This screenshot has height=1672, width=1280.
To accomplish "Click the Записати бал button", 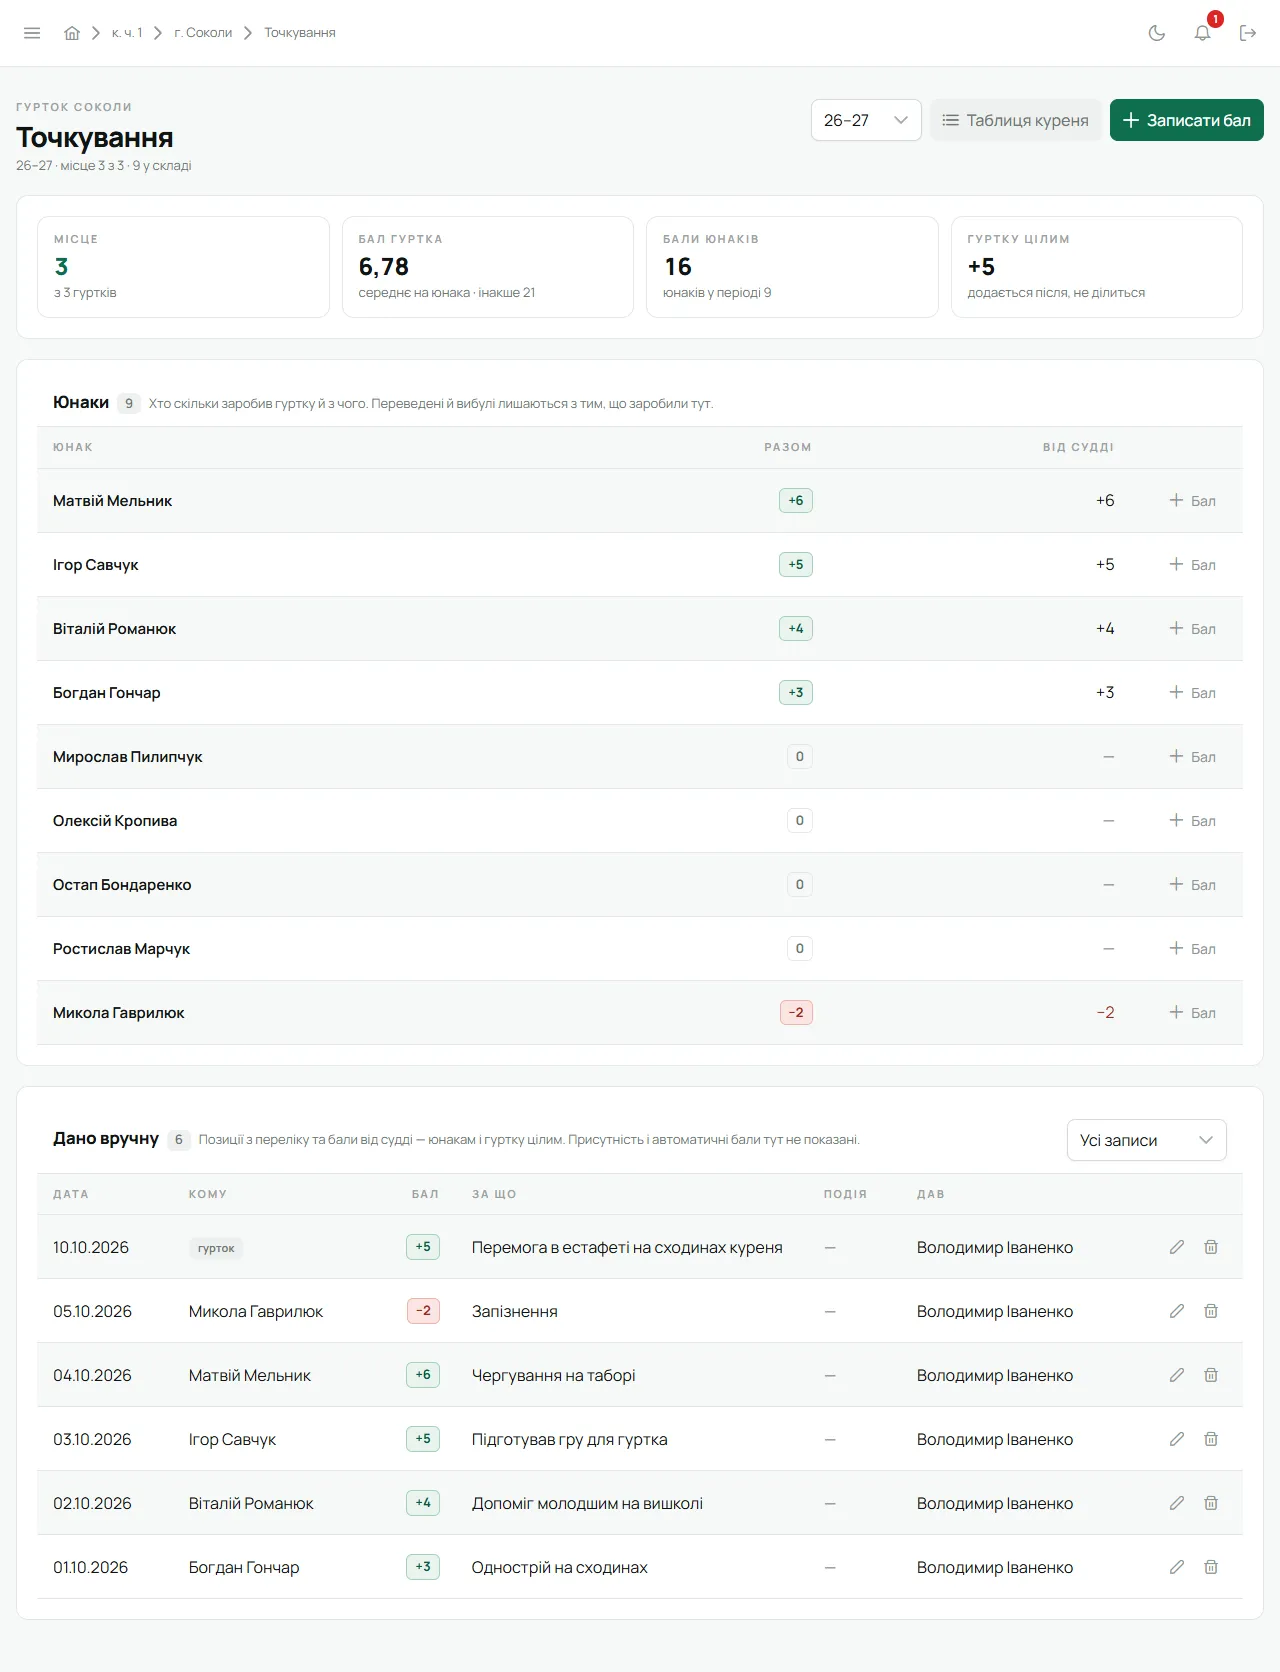I will [x=1187, y=120].
